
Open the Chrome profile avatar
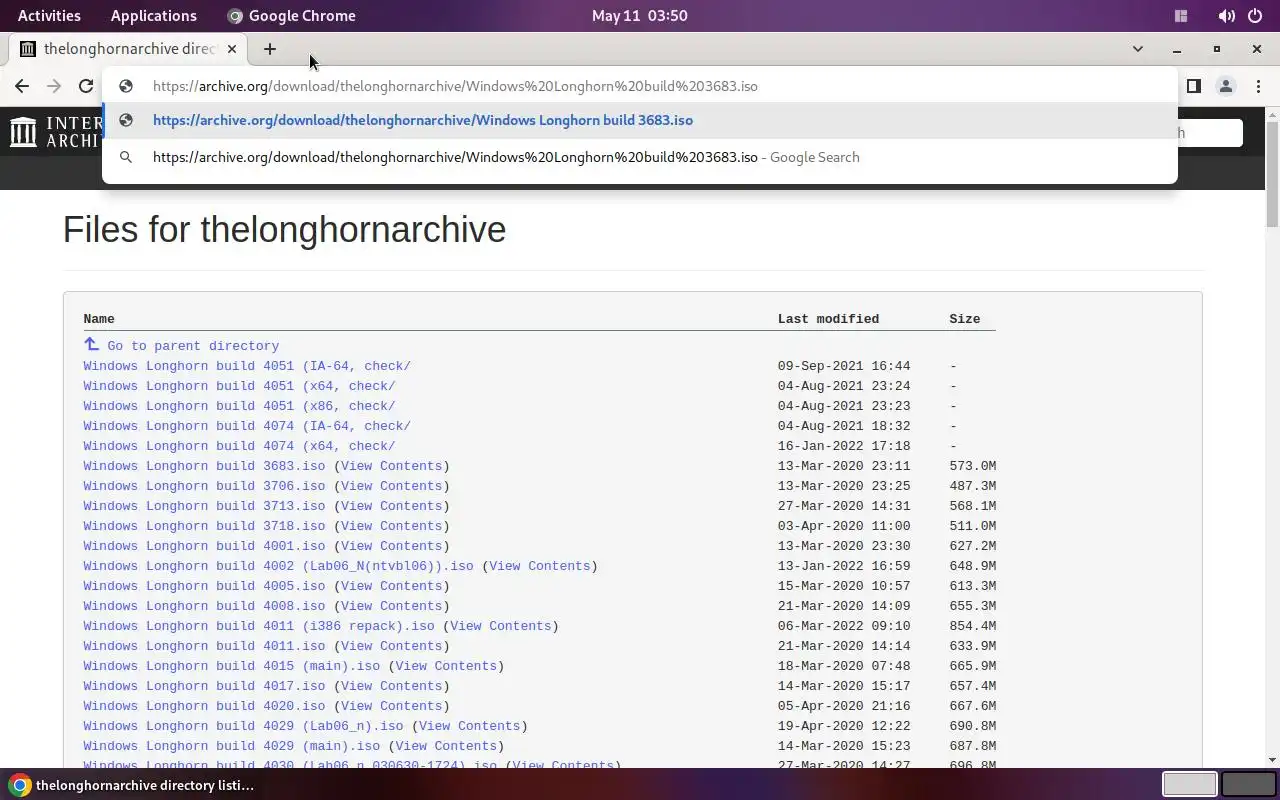[1226, 86]
